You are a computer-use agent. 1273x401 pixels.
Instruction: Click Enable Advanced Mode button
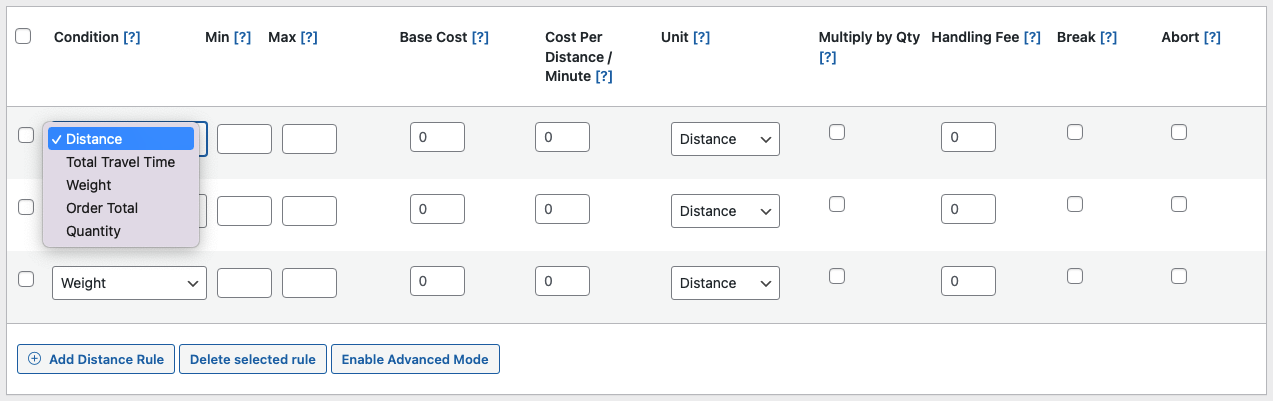click(415, 359)
